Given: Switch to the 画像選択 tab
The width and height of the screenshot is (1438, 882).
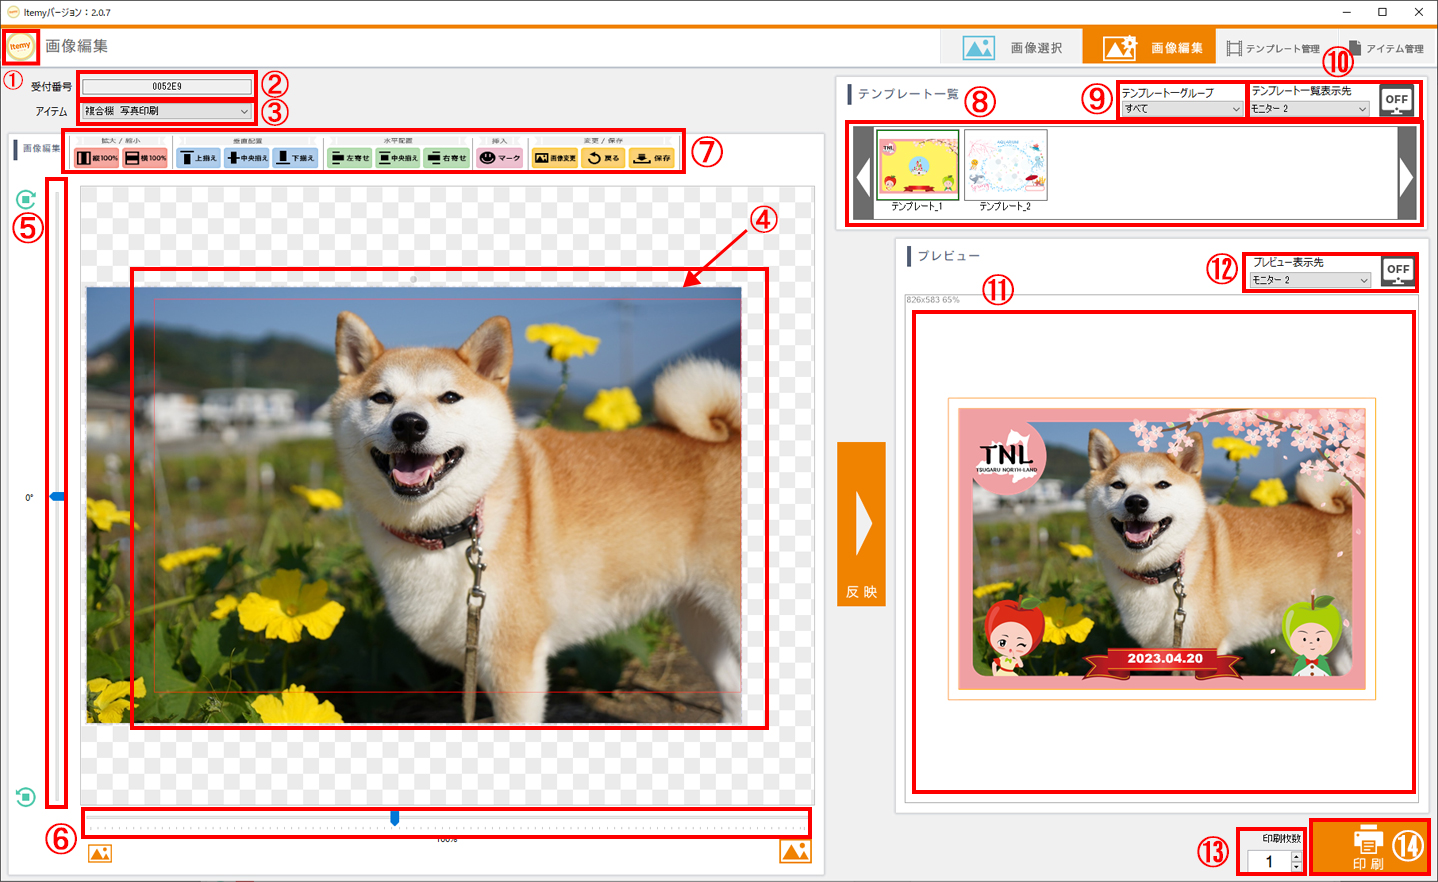Looking at the screenshot, I should pos(1012,47).
